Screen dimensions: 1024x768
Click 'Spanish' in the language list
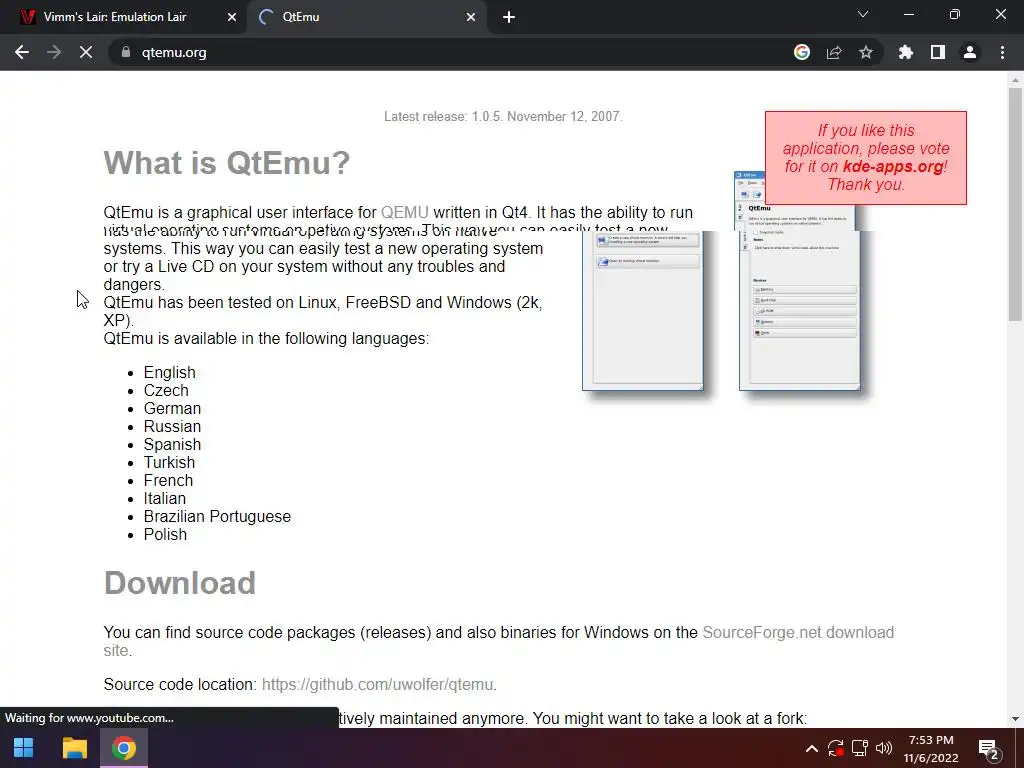pos(172,444)
